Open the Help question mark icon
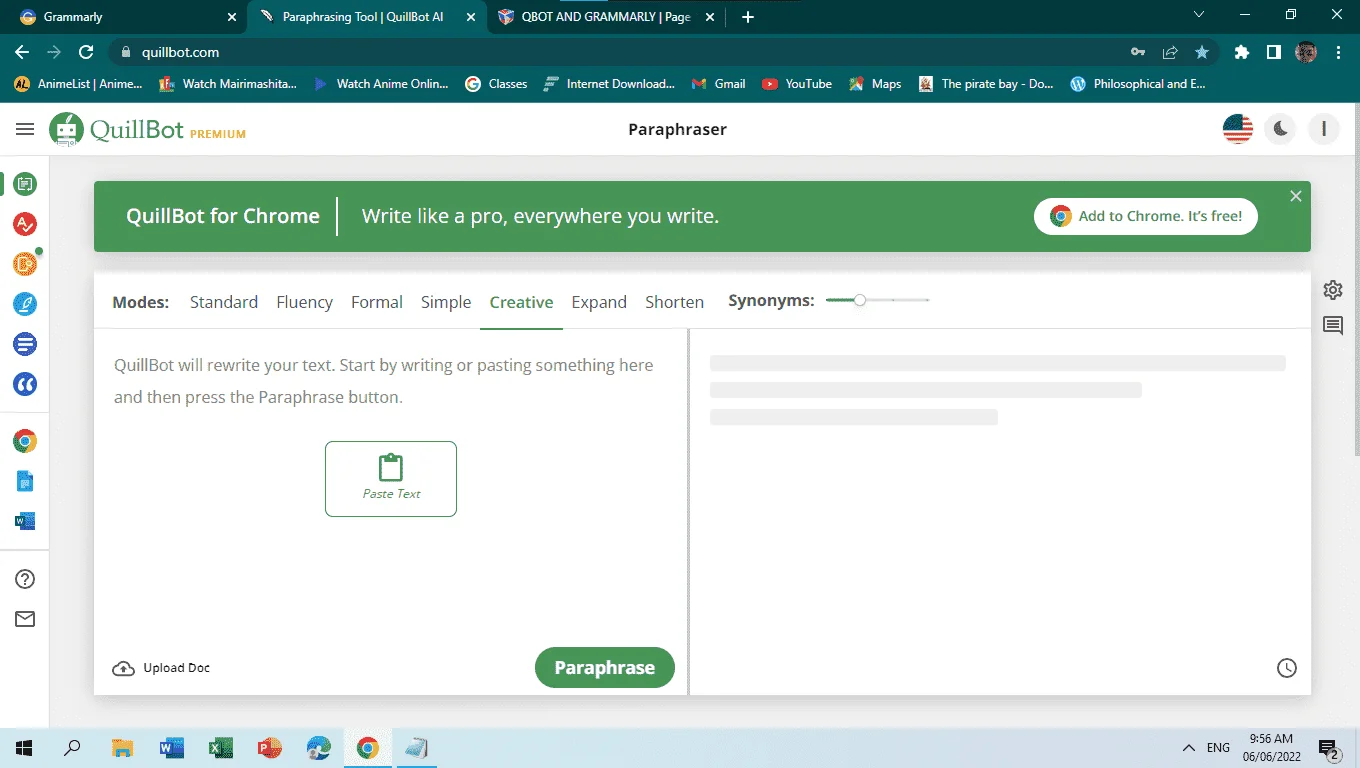 (x=25, y=579)
